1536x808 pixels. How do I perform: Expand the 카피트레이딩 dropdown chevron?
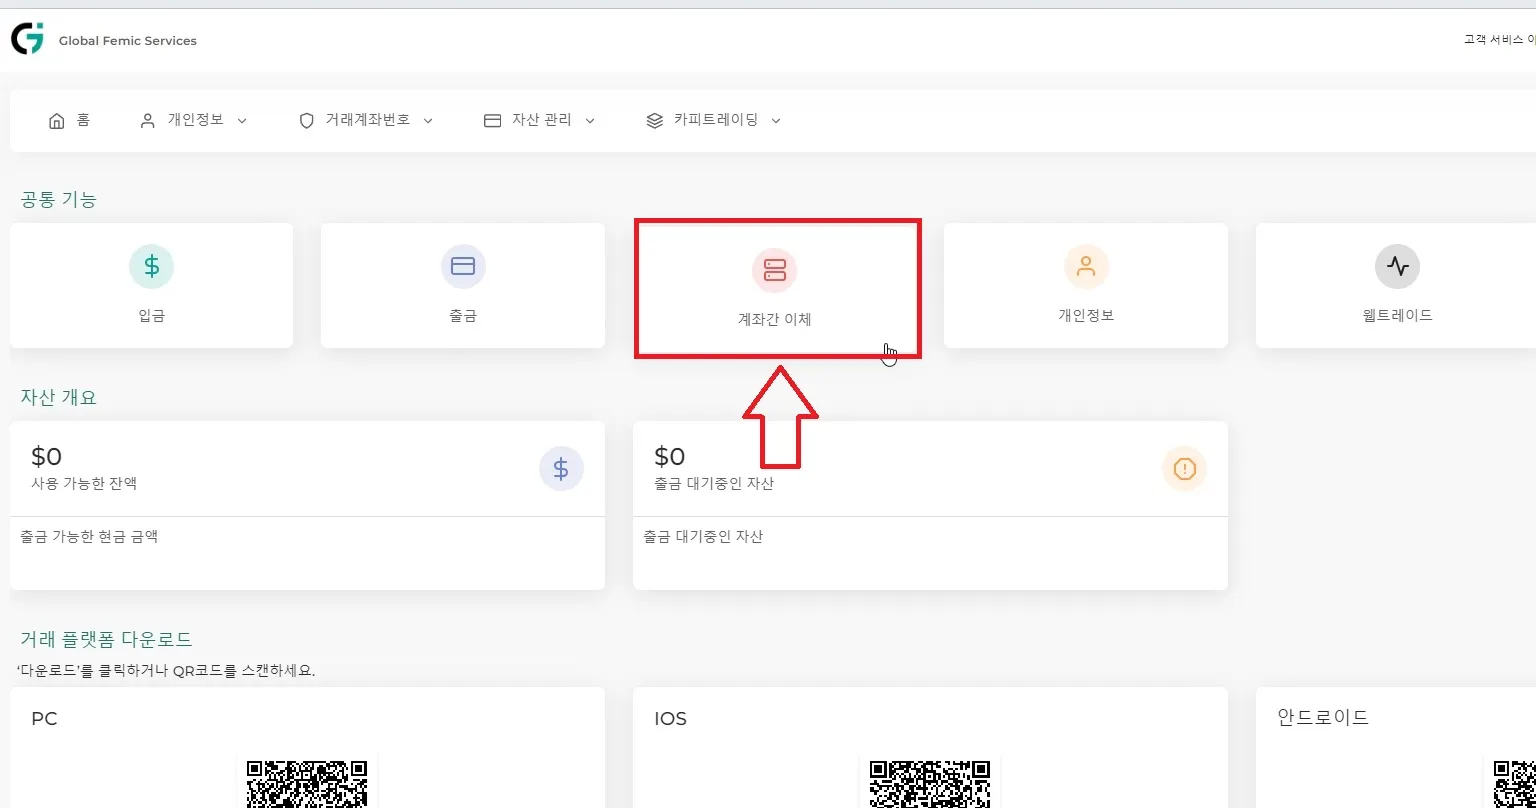click(776, 121)
